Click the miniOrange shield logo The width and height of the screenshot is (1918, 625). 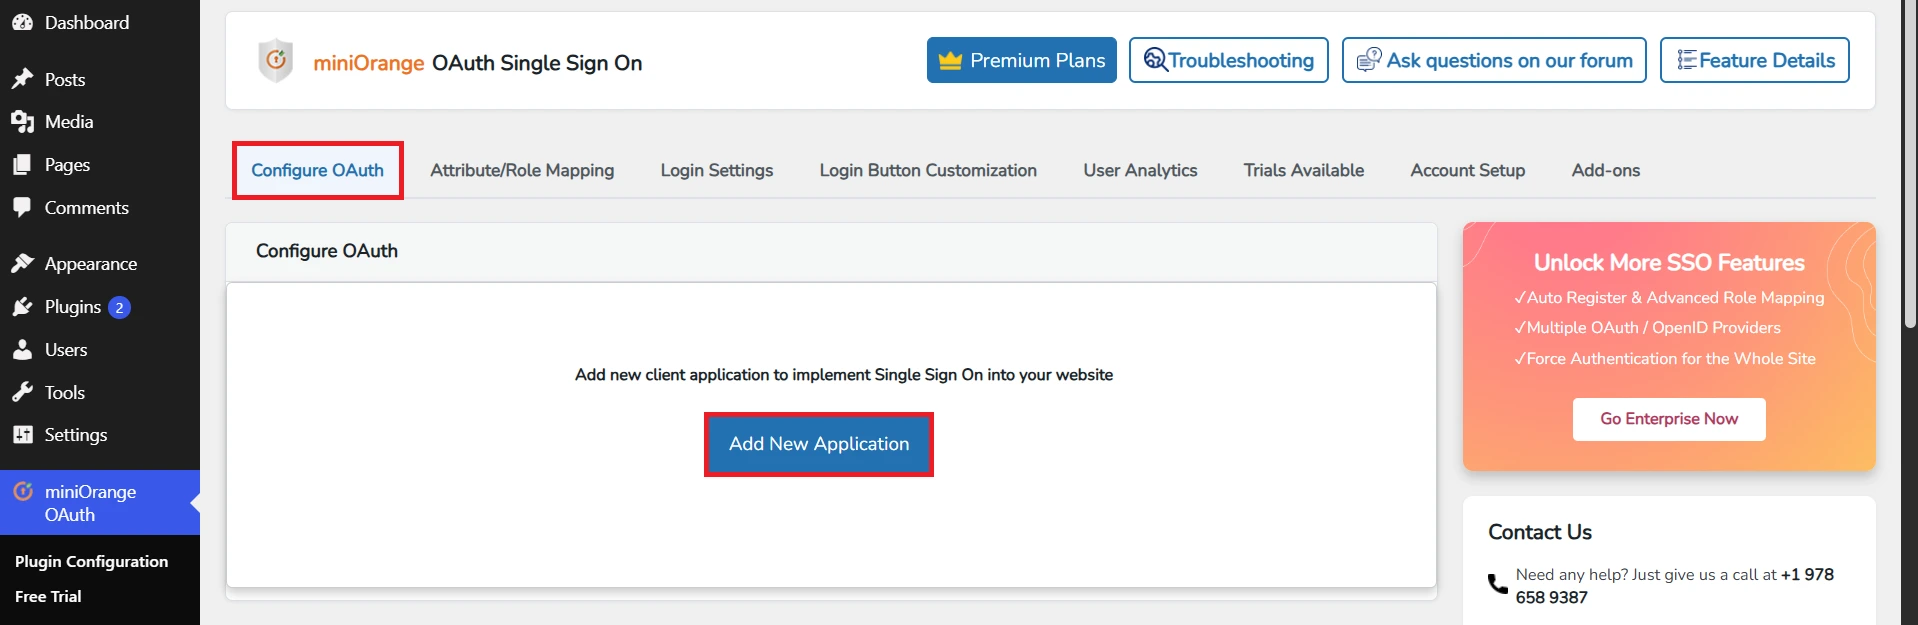[276, 61]
